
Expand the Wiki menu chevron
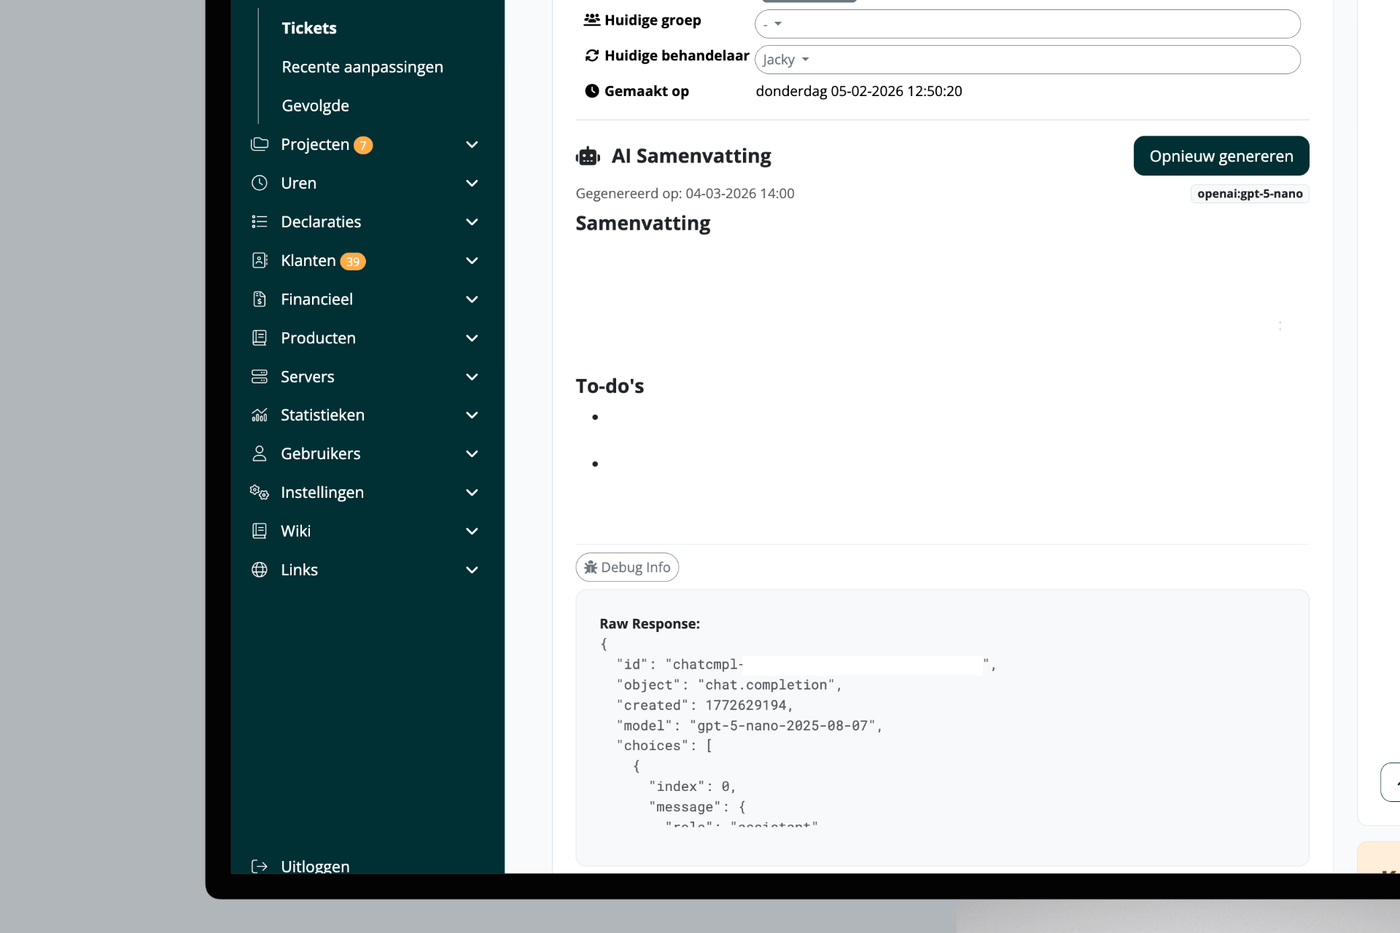pyautogui.click(x=472, y=531)
